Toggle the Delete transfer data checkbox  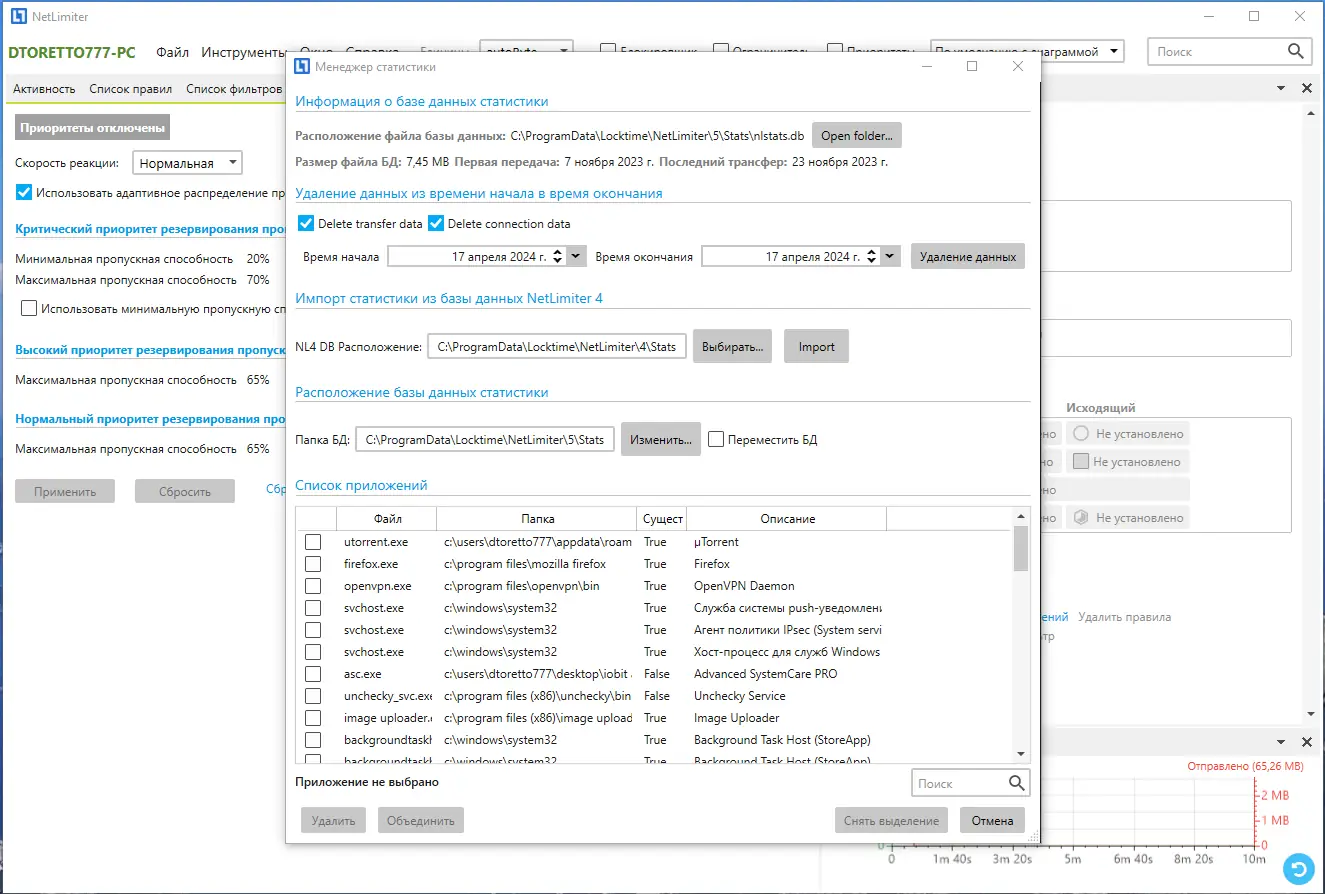tap(307, 223)
